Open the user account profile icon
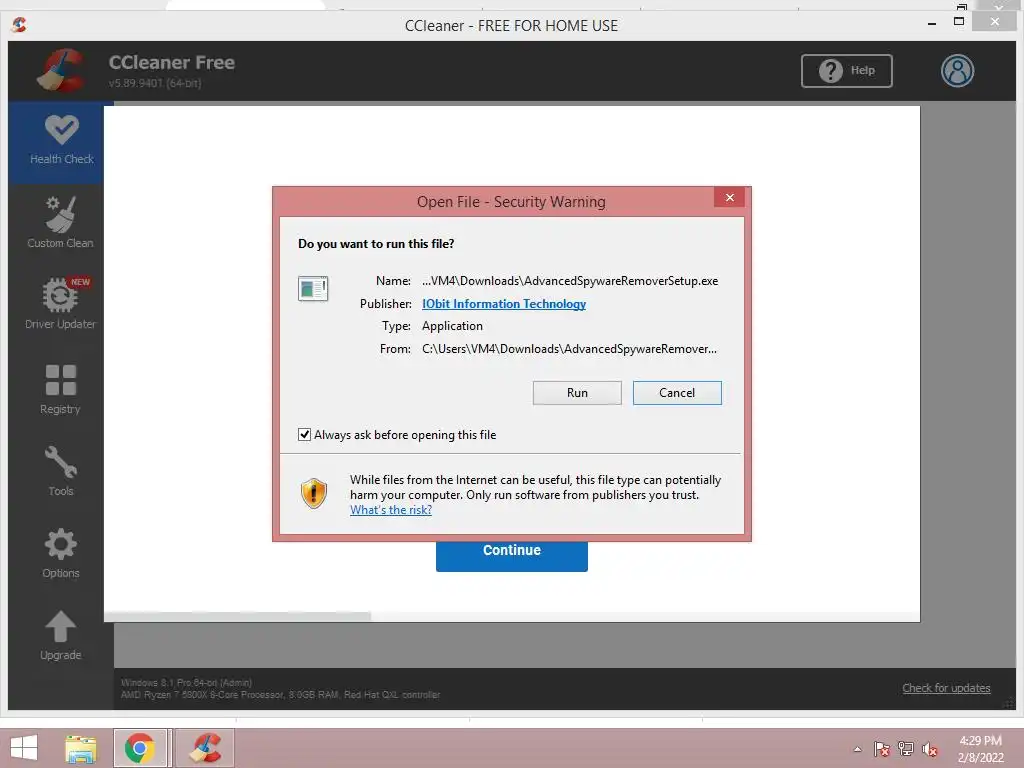 coord(957,71)
